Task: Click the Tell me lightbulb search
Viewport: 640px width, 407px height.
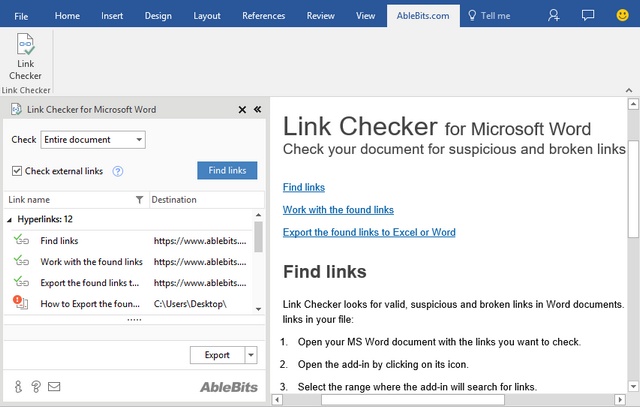Action: pos(489,16)
